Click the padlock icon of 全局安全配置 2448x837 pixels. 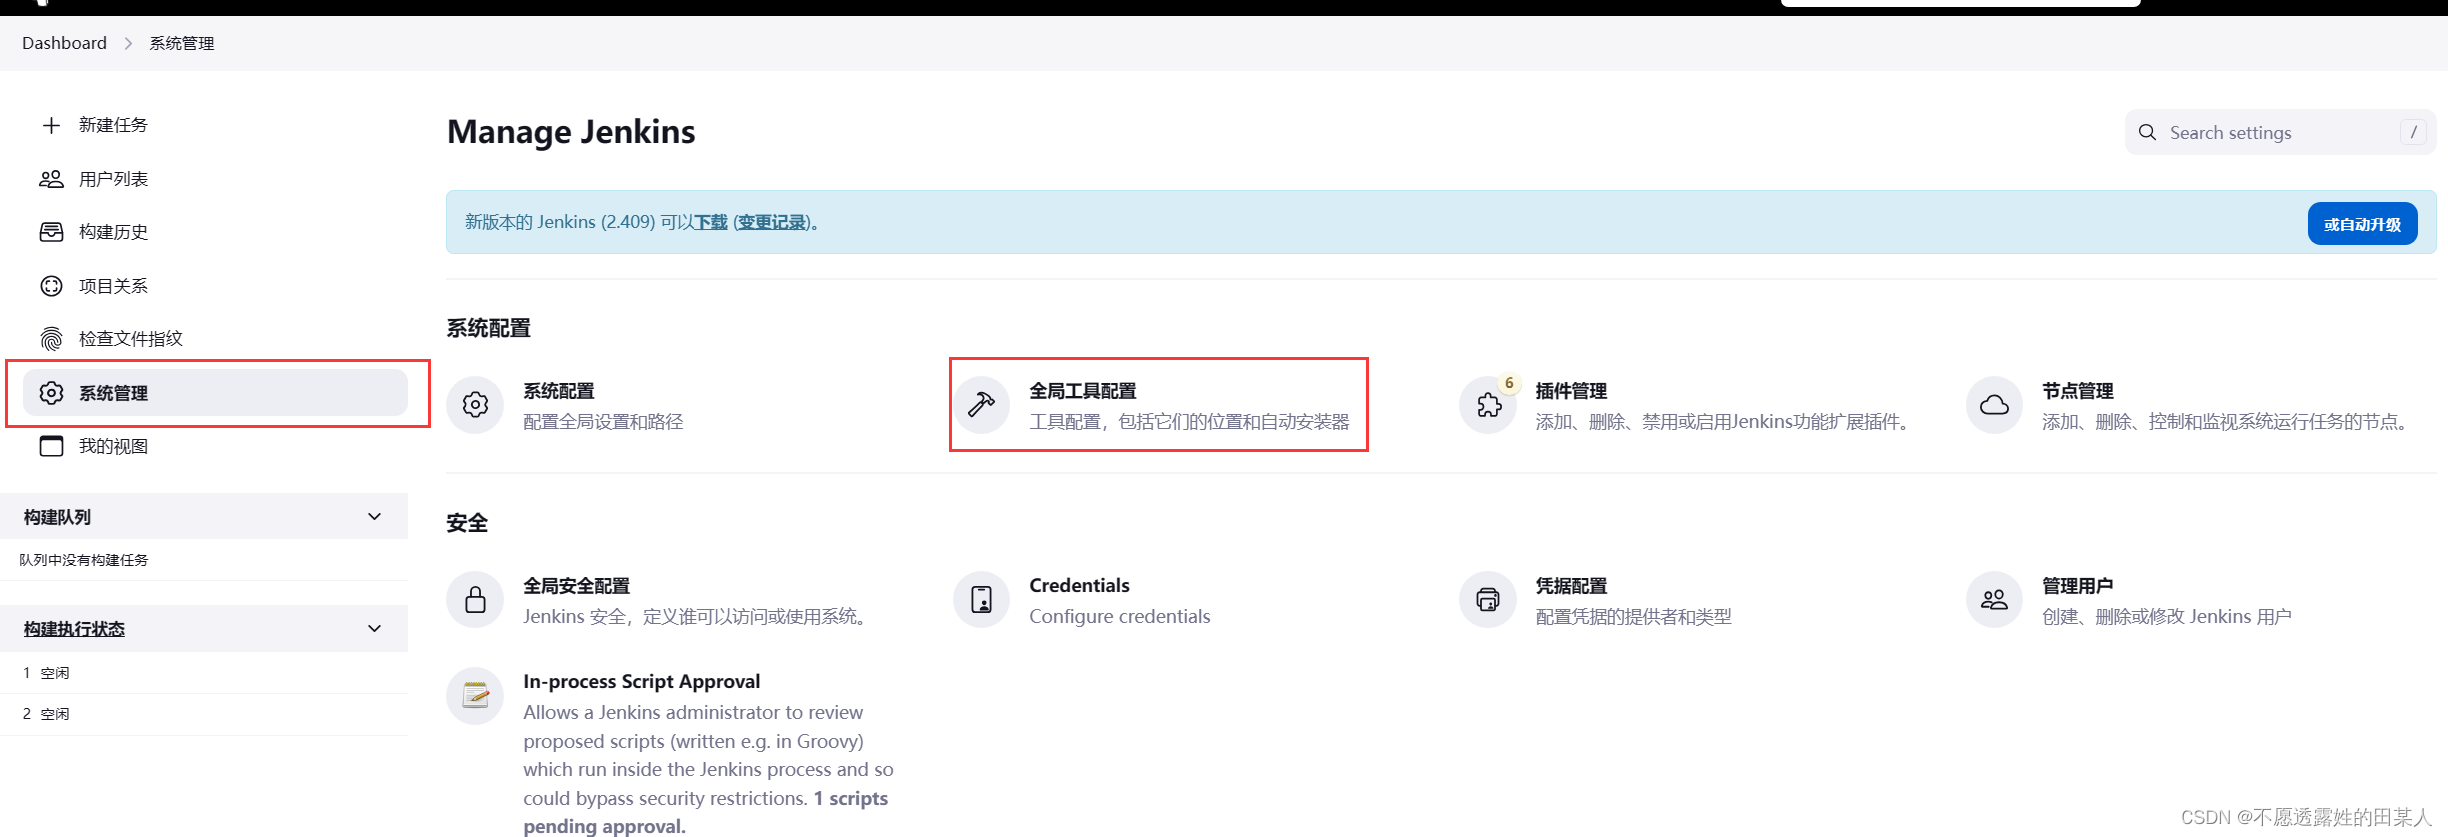475,600
